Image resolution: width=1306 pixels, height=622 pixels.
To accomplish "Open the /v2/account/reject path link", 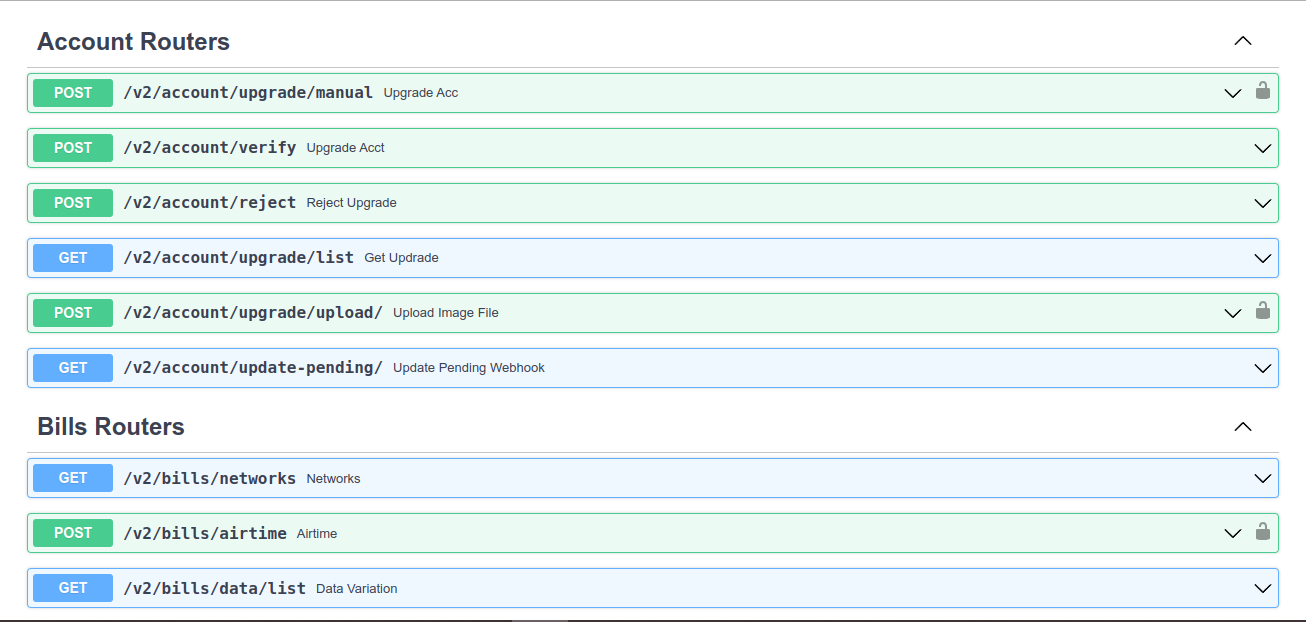I will coord(210,203).
